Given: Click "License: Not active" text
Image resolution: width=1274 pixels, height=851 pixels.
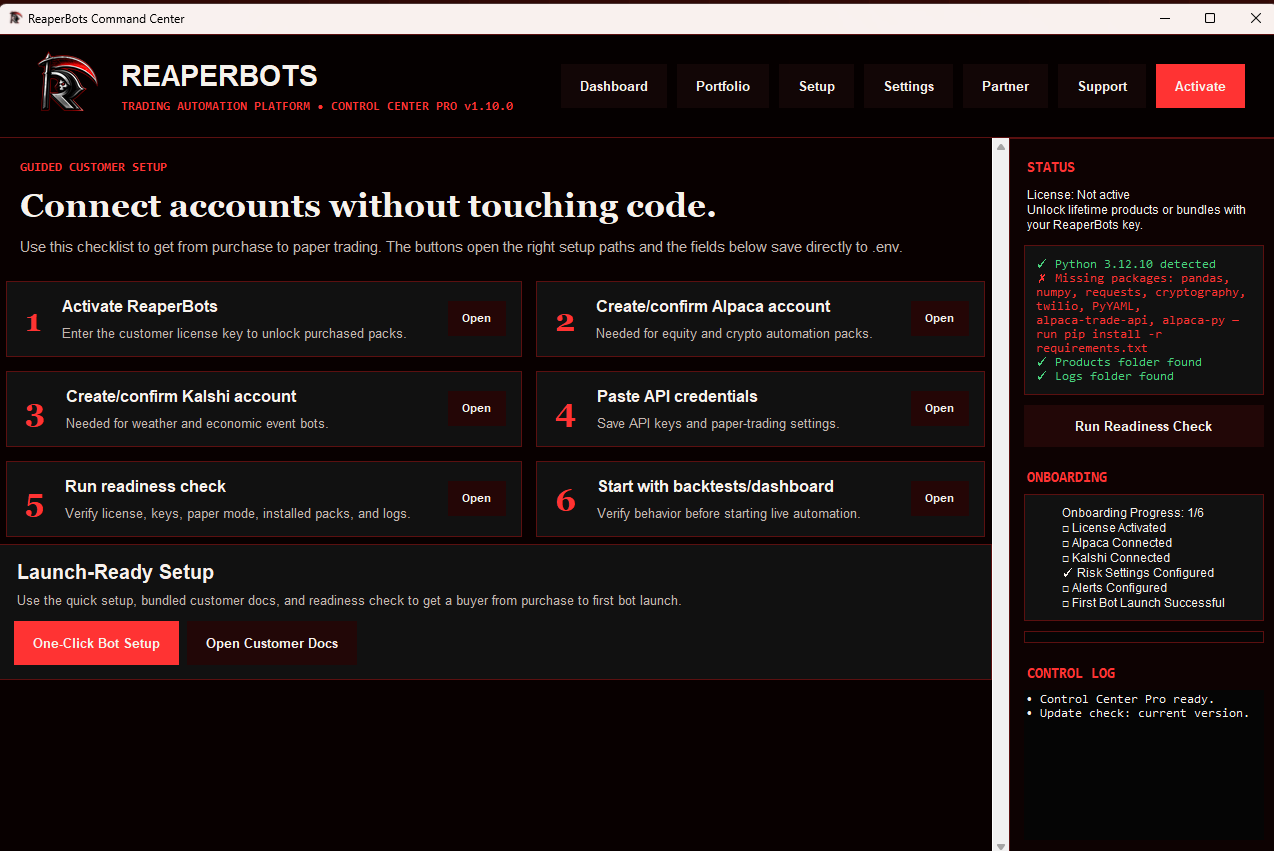Looking at the screenshot, I should pyautogui.click(x=1078, y=195).
